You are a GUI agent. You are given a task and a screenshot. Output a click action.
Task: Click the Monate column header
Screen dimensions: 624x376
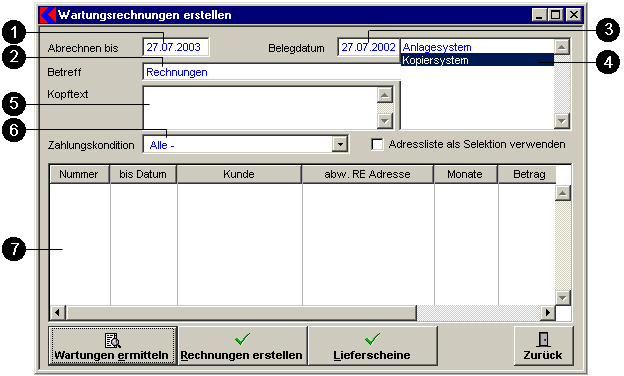tap(466, 174)
